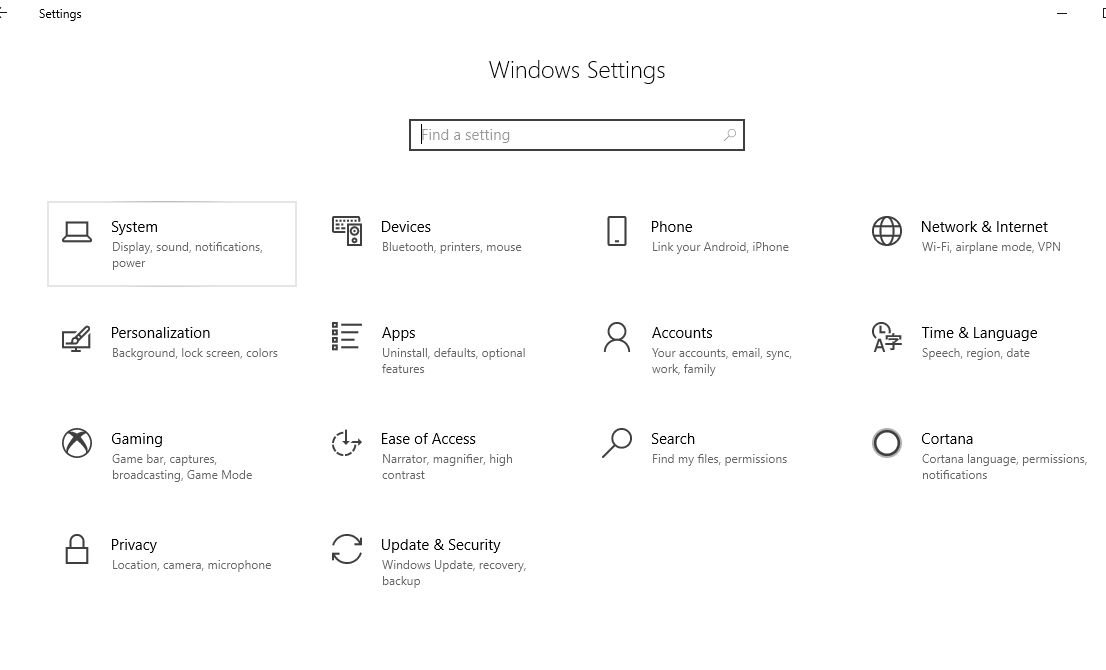Click the Accounts category label
Image resolution: width=1106 pixels, height=670 pixels.
[682, 332]
